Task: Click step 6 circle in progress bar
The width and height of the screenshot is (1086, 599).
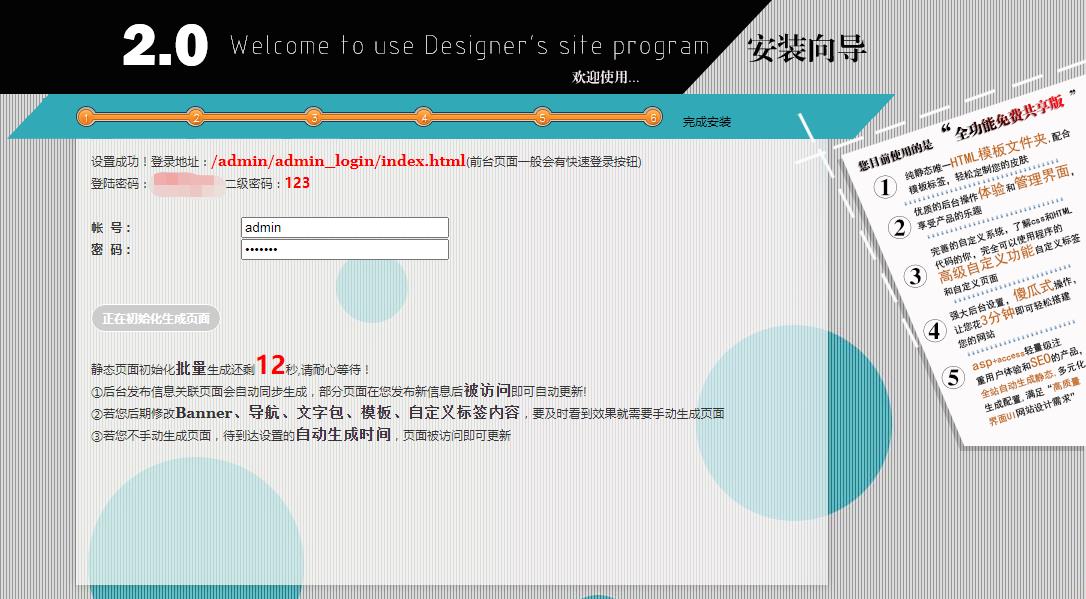Action: [x=652, y=118]
